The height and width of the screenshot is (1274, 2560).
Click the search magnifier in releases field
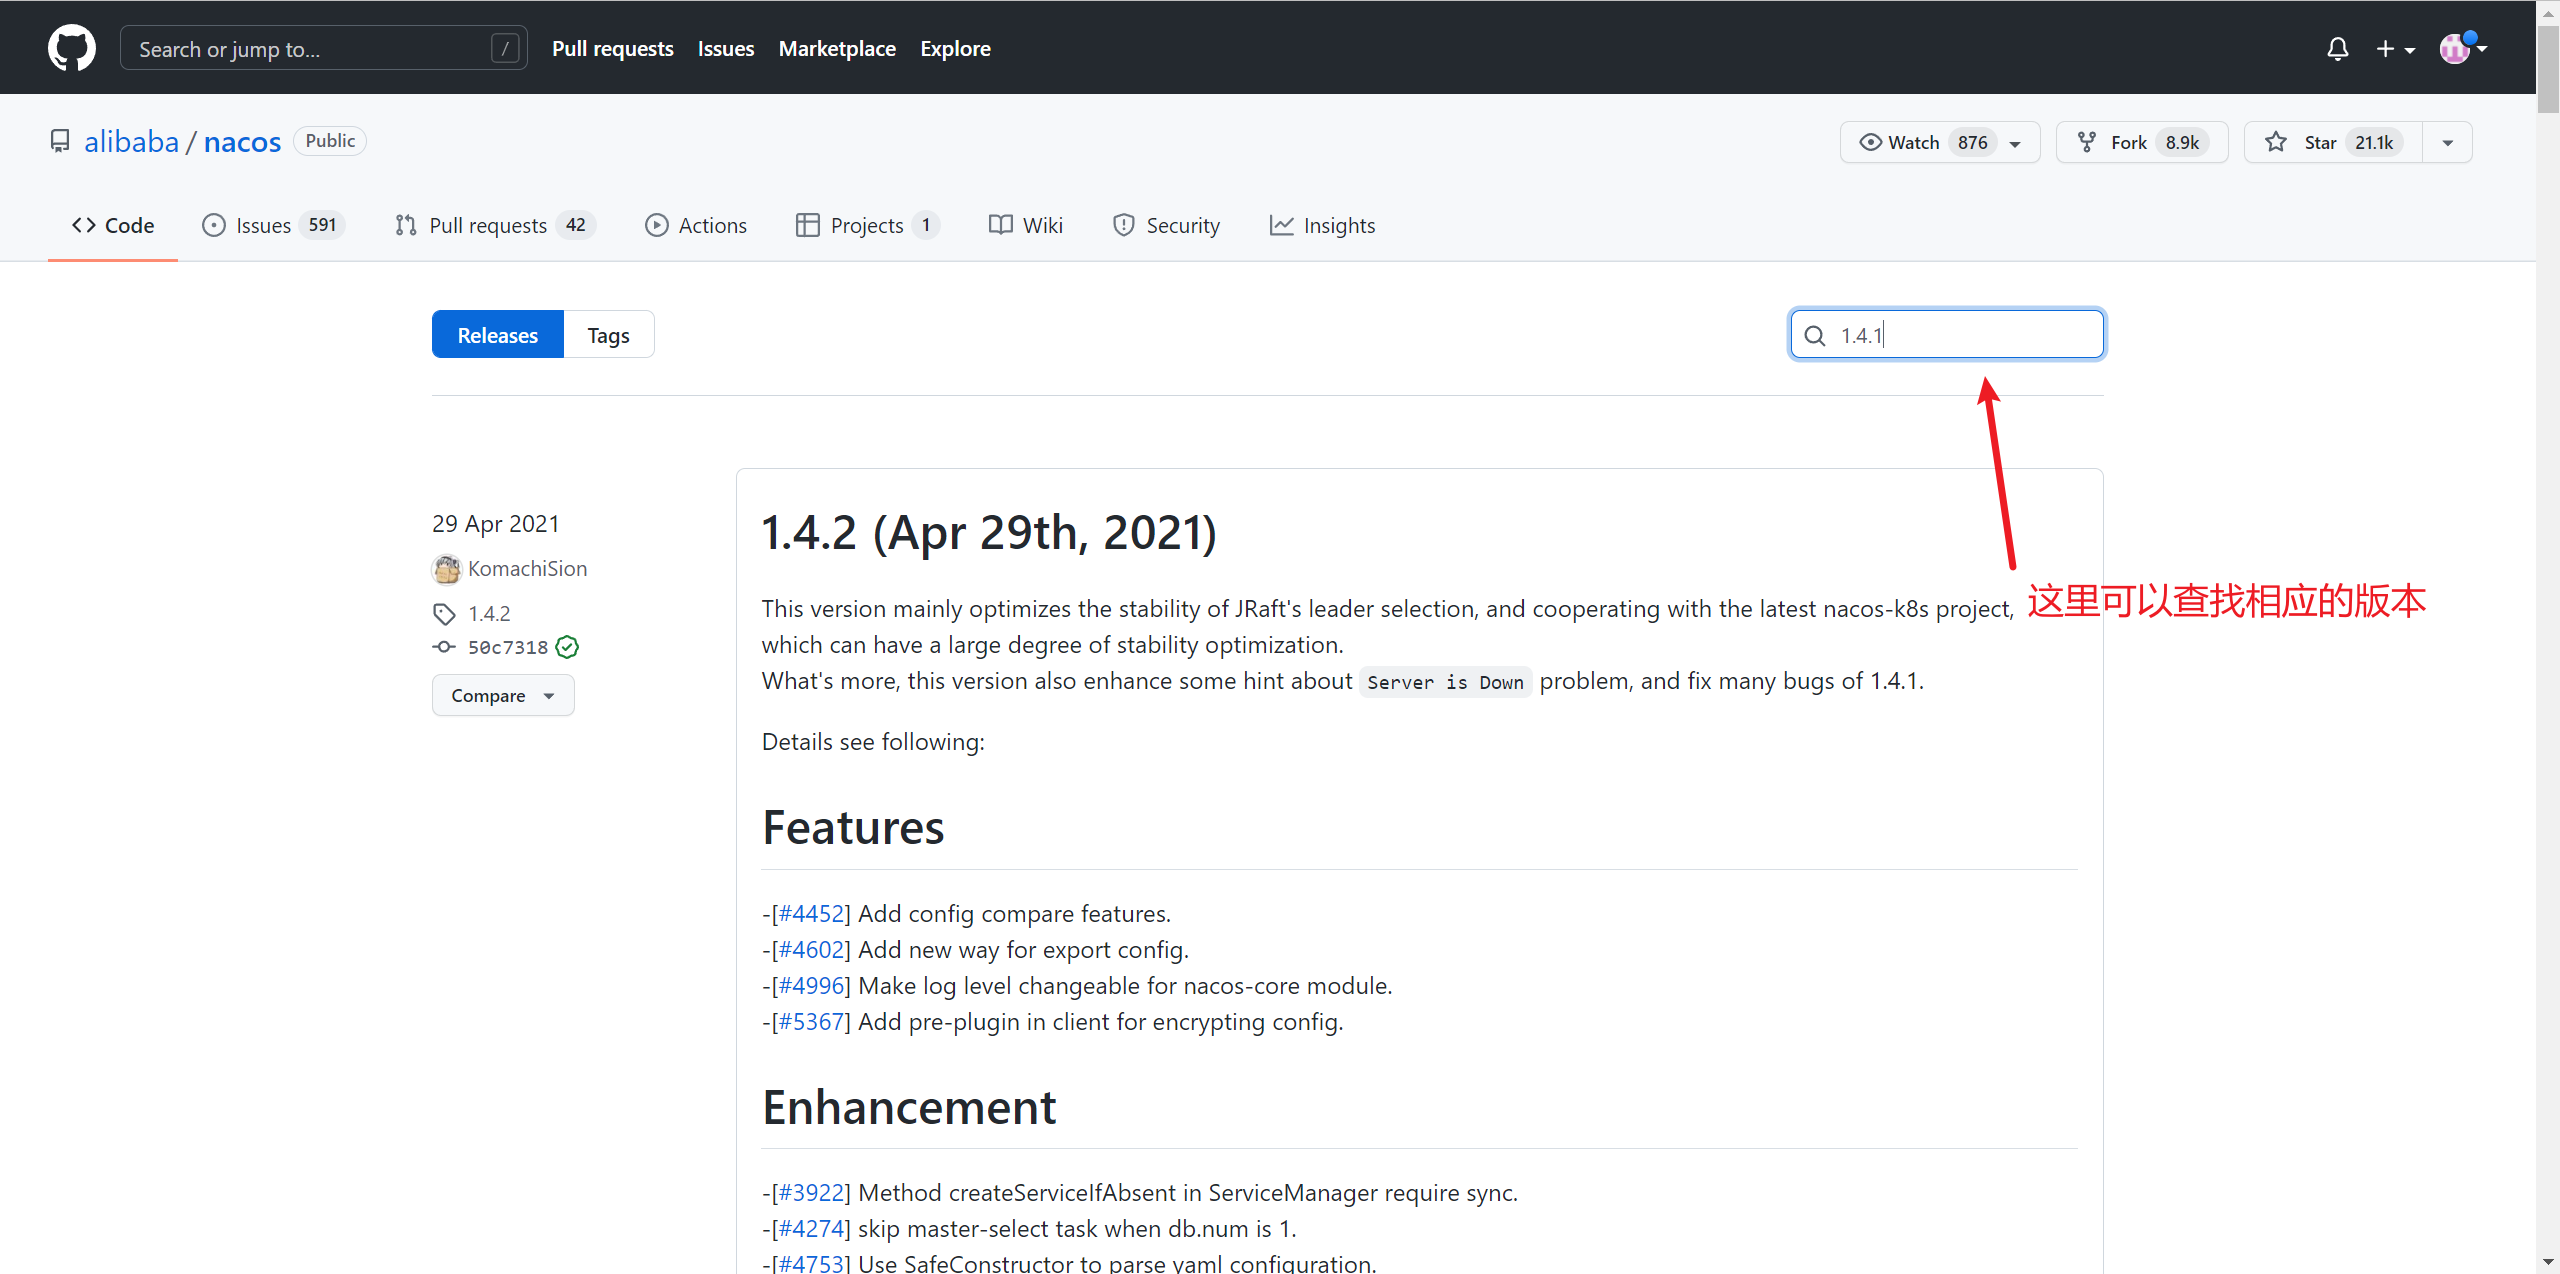click(x=1814, y=335)
